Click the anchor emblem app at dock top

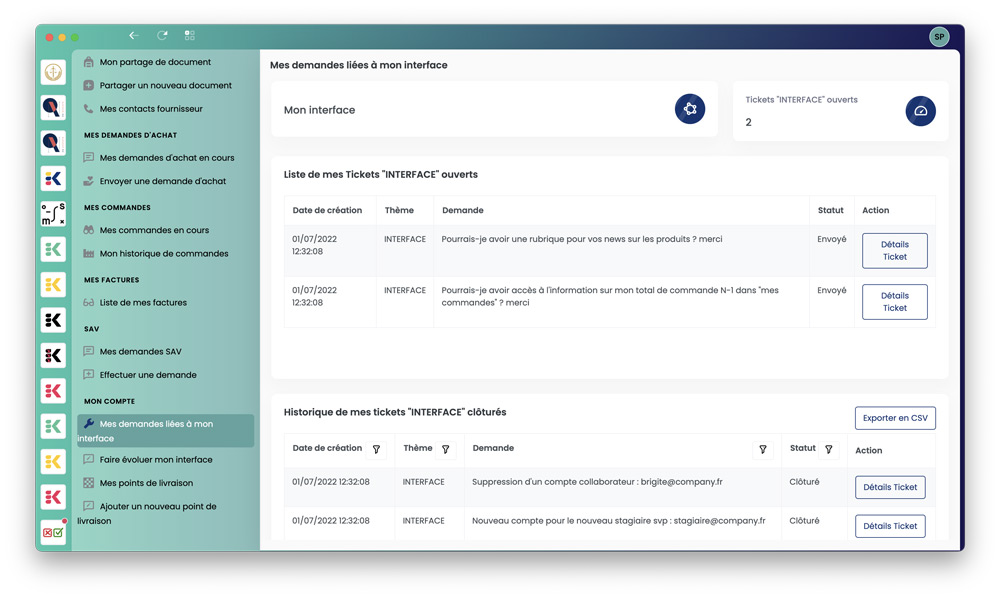point(53,72)
